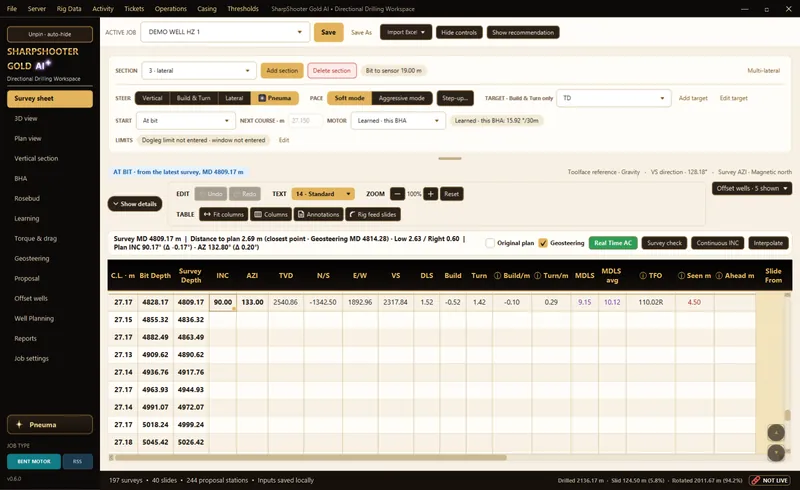Screen dimensions: 800x490
Task: Open the Thresholds menu
Action: [243, 9]
